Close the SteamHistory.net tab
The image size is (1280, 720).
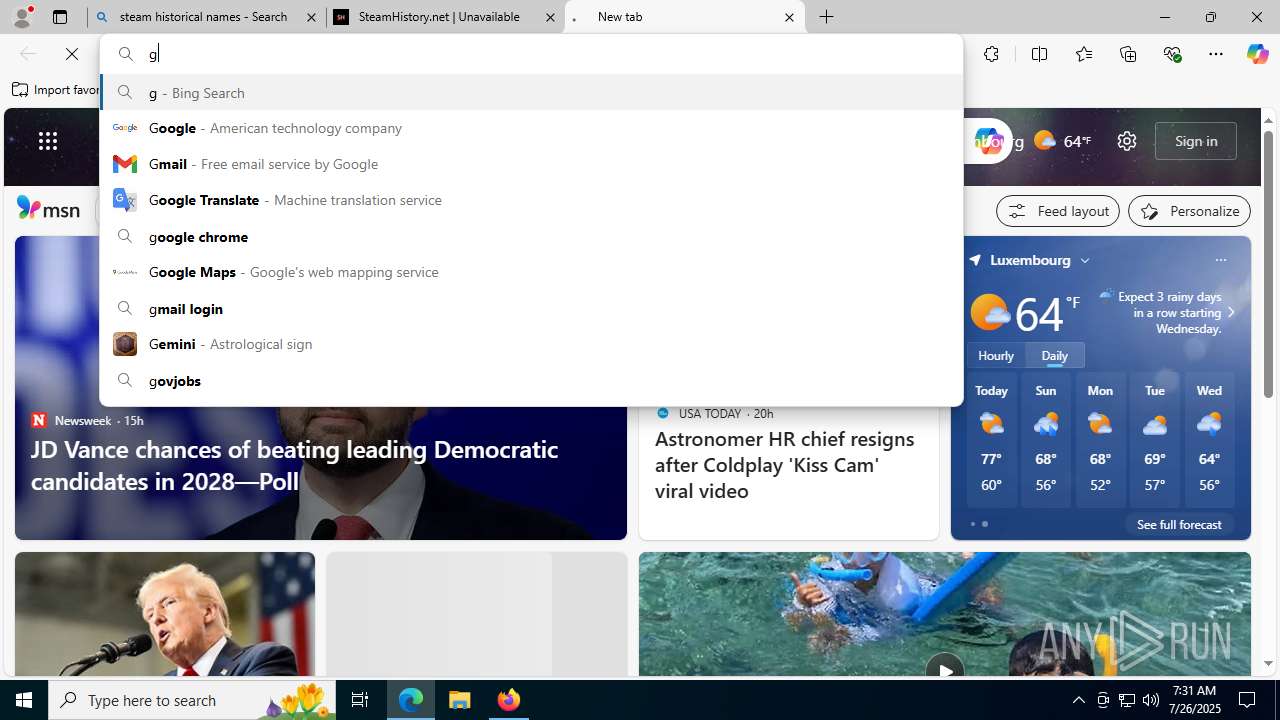(550, 17)
